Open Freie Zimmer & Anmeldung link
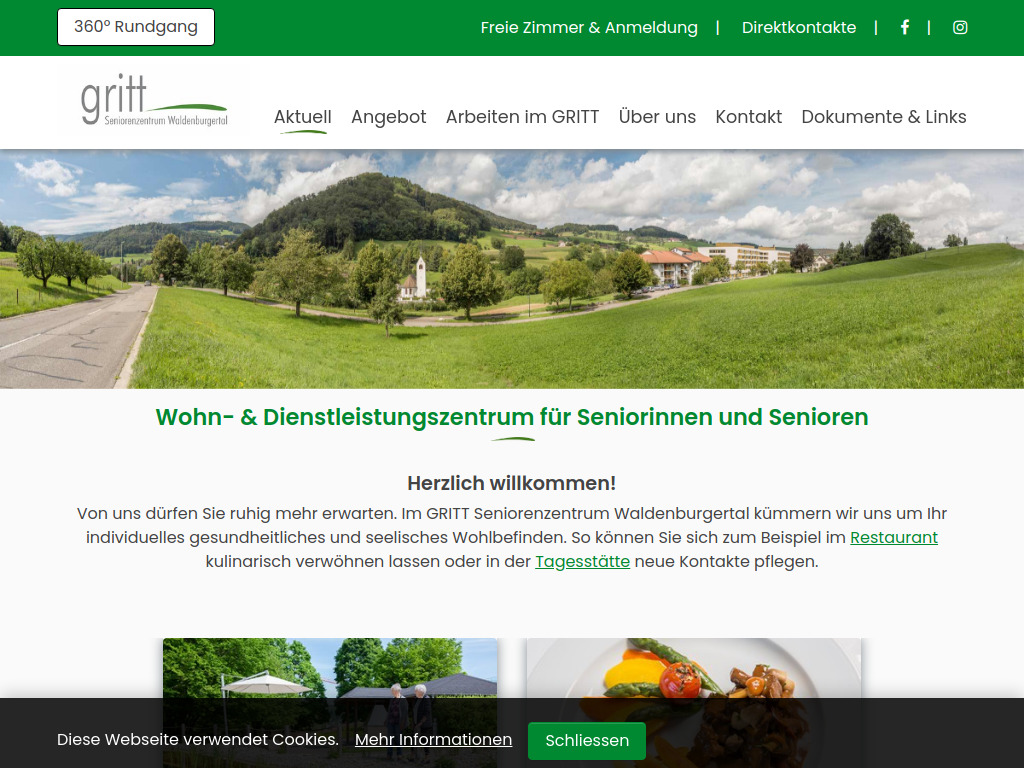 [x=589, y=27]
